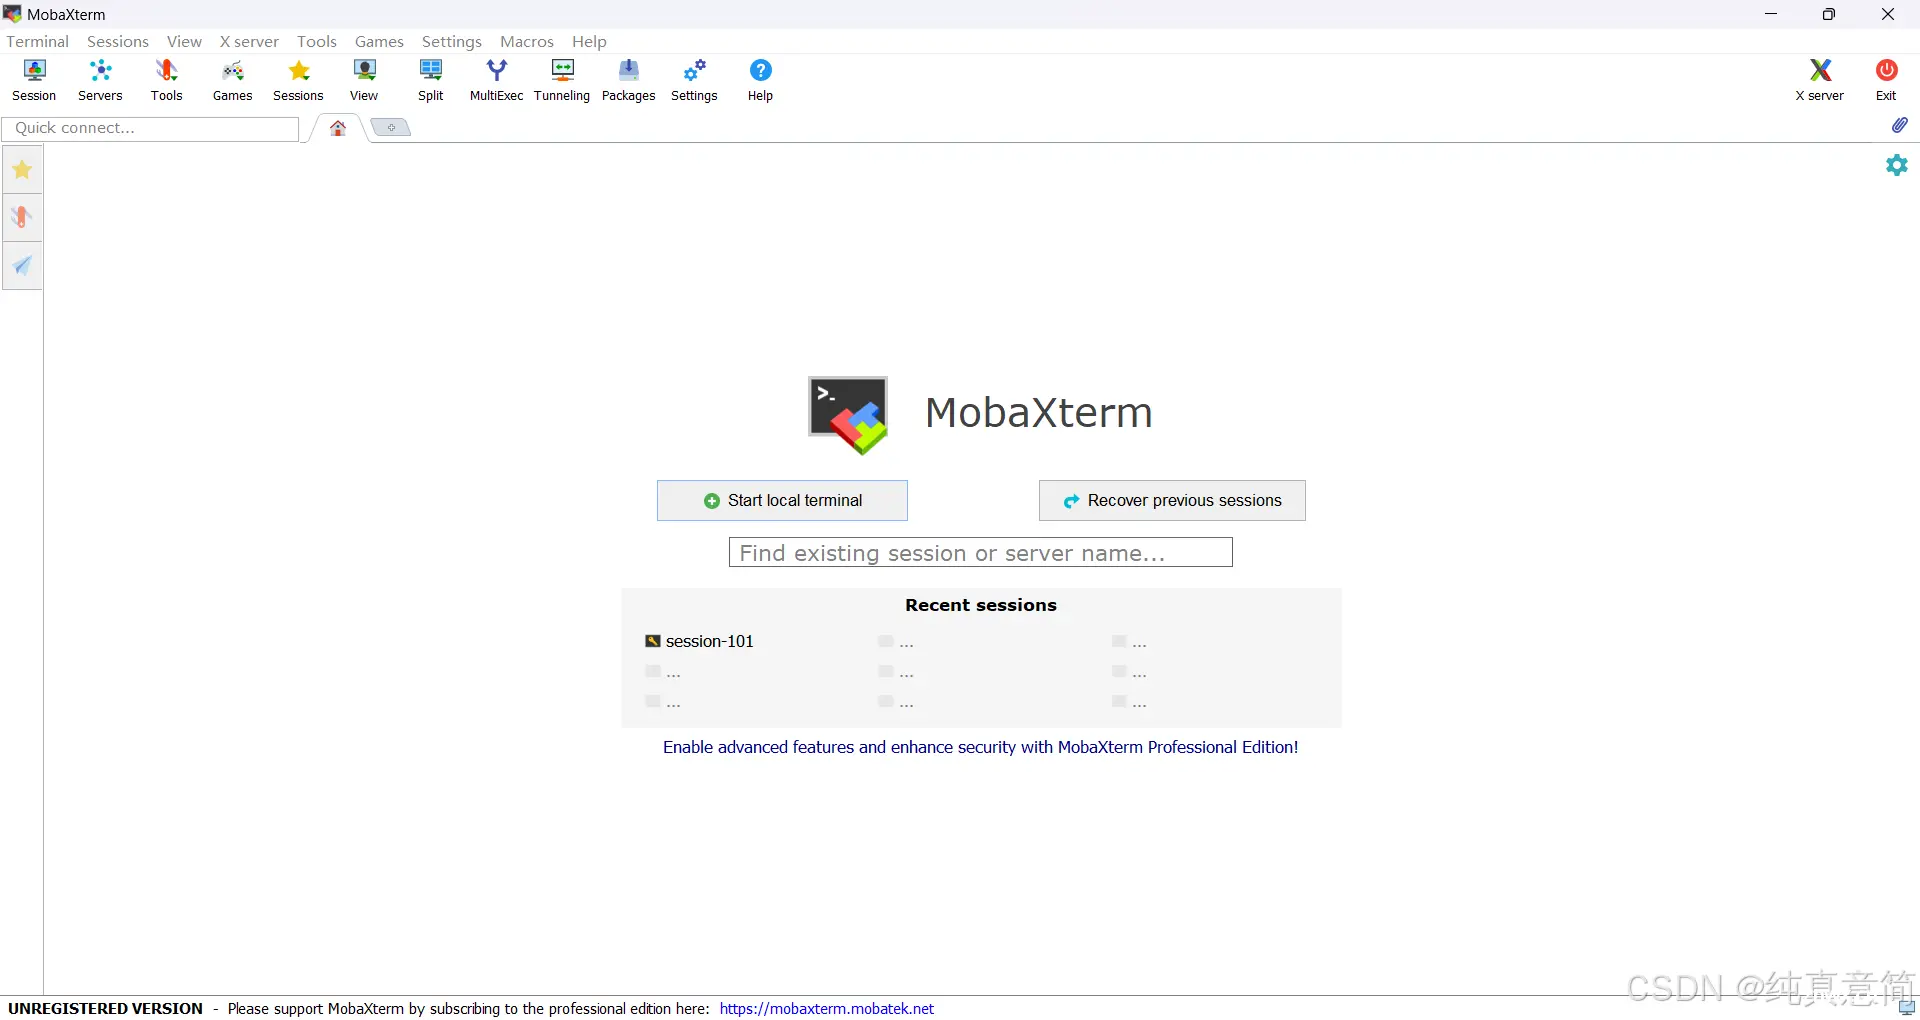
Task: Open the Help question mark toolbar icon
Action: coord(760,80)
